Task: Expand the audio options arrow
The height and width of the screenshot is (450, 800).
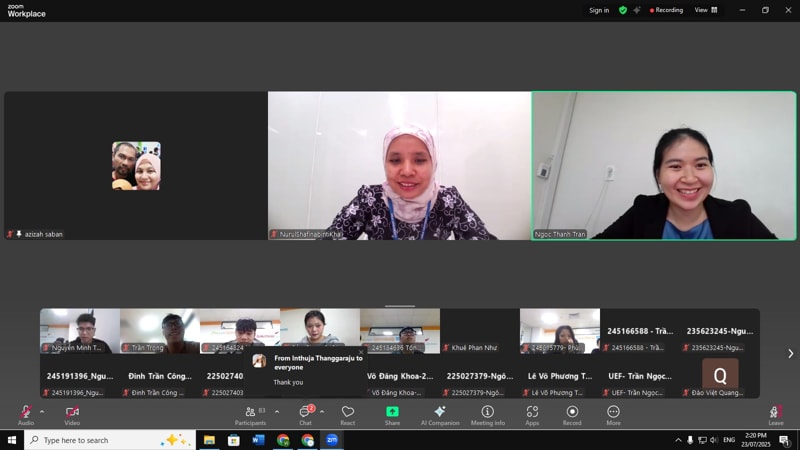Action: click(x=42, y=411)
